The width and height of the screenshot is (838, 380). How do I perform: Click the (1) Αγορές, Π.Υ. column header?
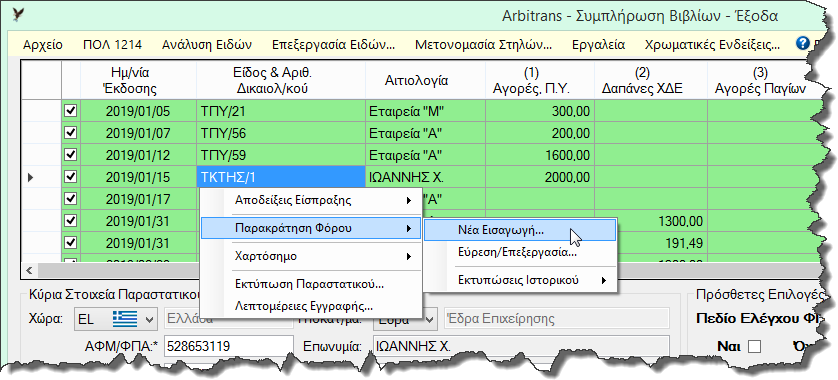[x=540, y=80]
